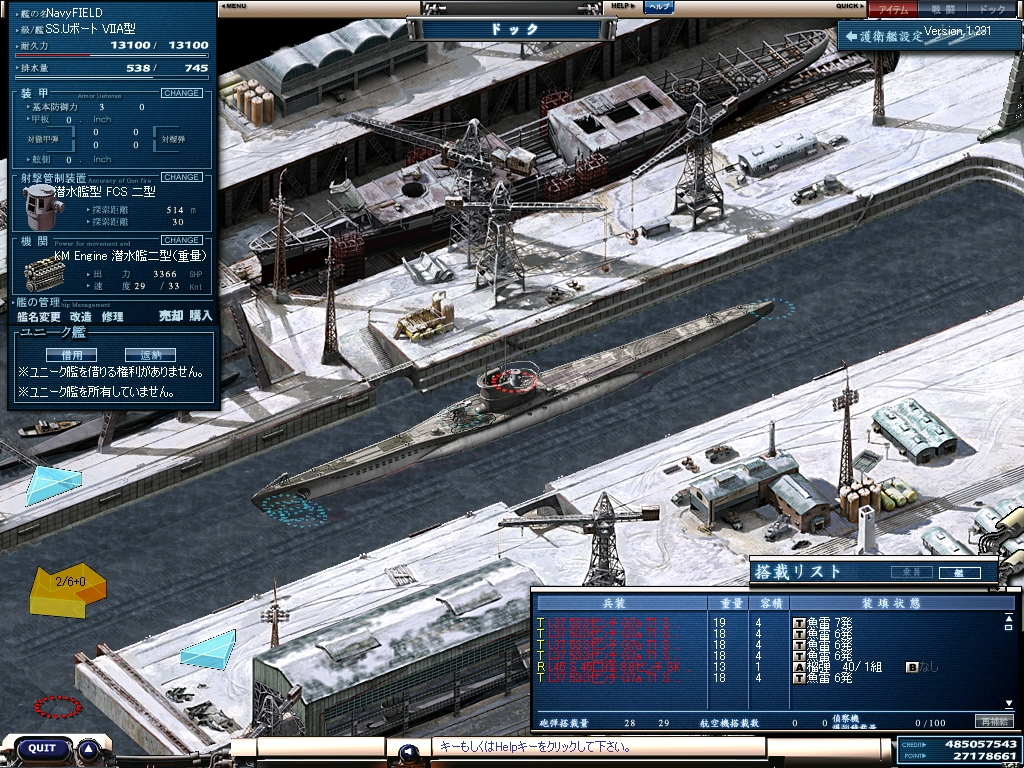Click the small square scroll thumb
1024x768 pixels.
click(x=1009, y=628)
